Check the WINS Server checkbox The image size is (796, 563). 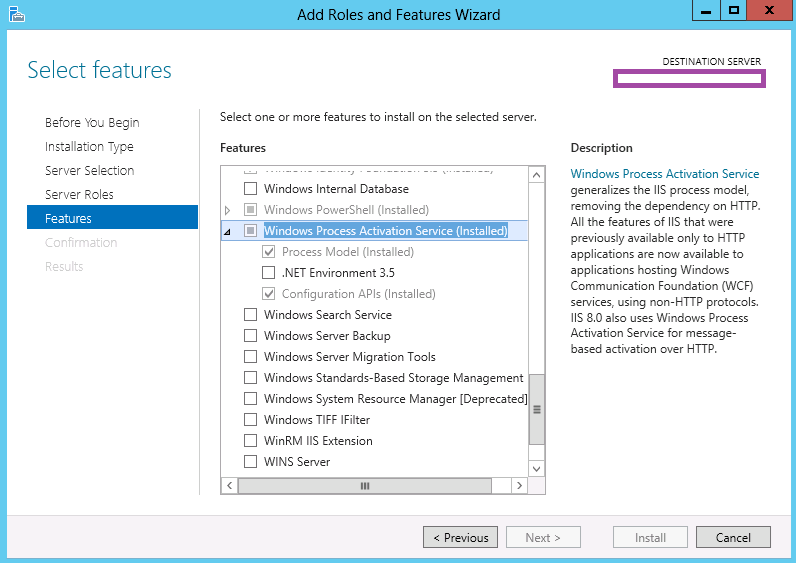click(250, 461)
